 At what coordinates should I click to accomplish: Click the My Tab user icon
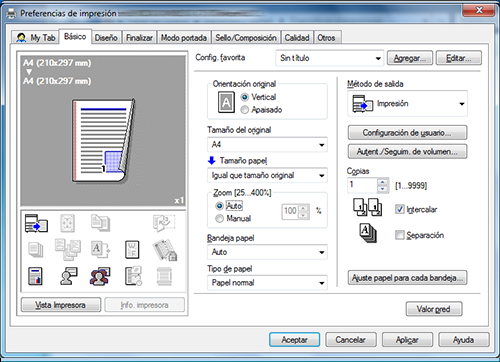[x=21, y=38]
